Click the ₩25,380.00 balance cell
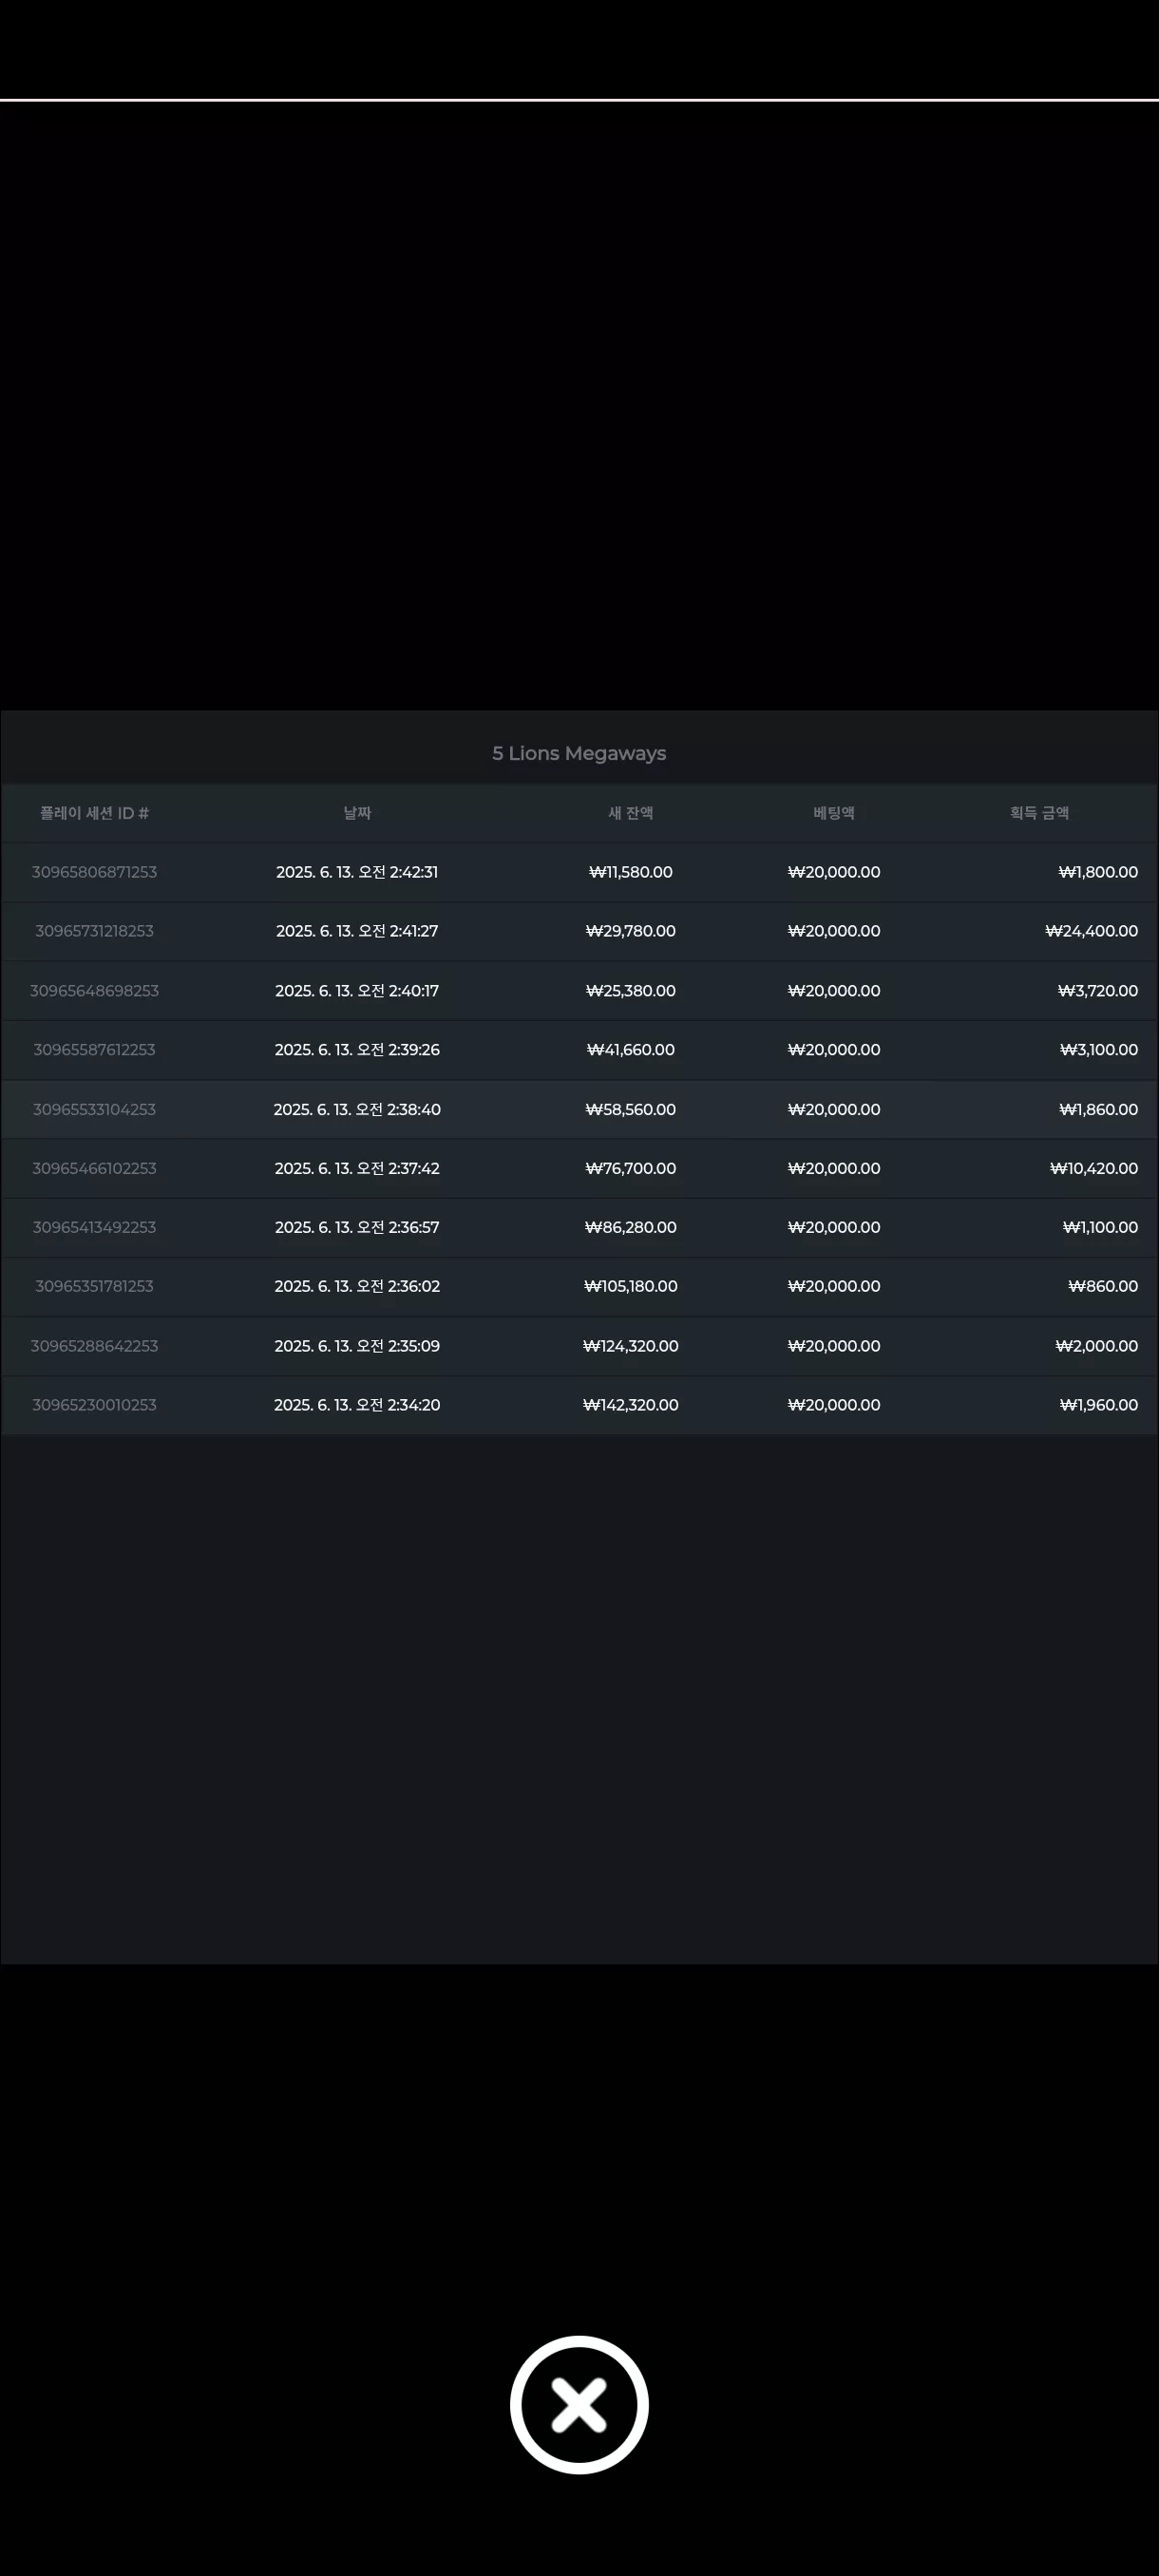 tap(630, 991)
